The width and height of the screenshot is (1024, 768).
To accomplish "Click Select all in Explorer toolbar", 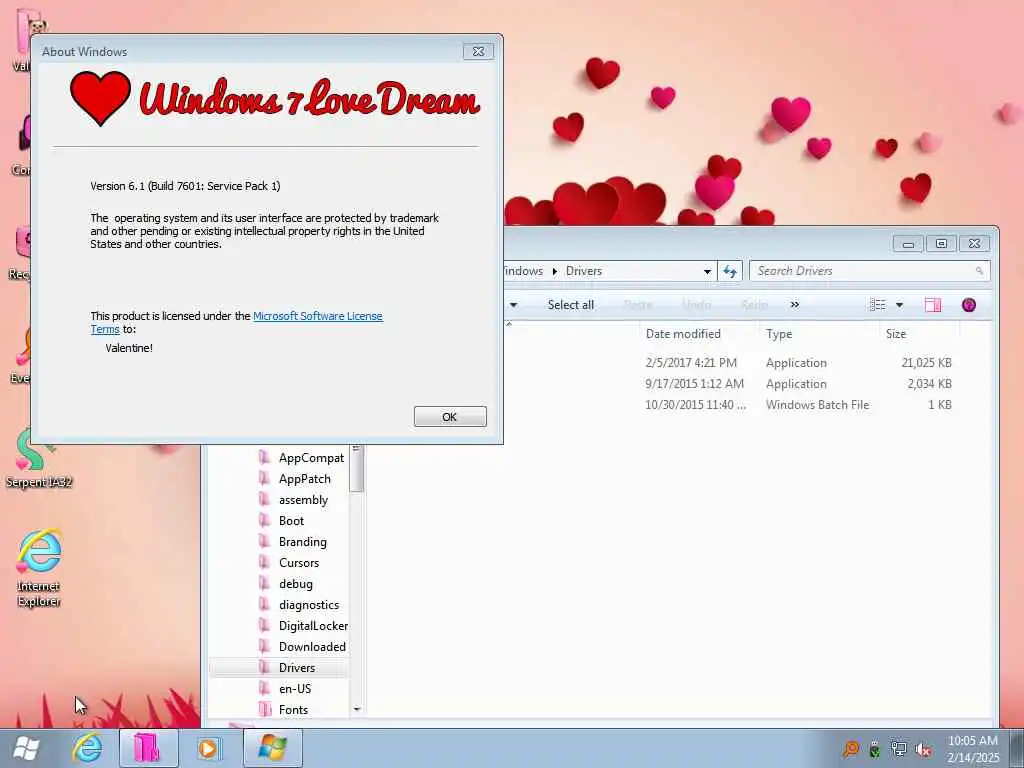I will coord(571,305).
